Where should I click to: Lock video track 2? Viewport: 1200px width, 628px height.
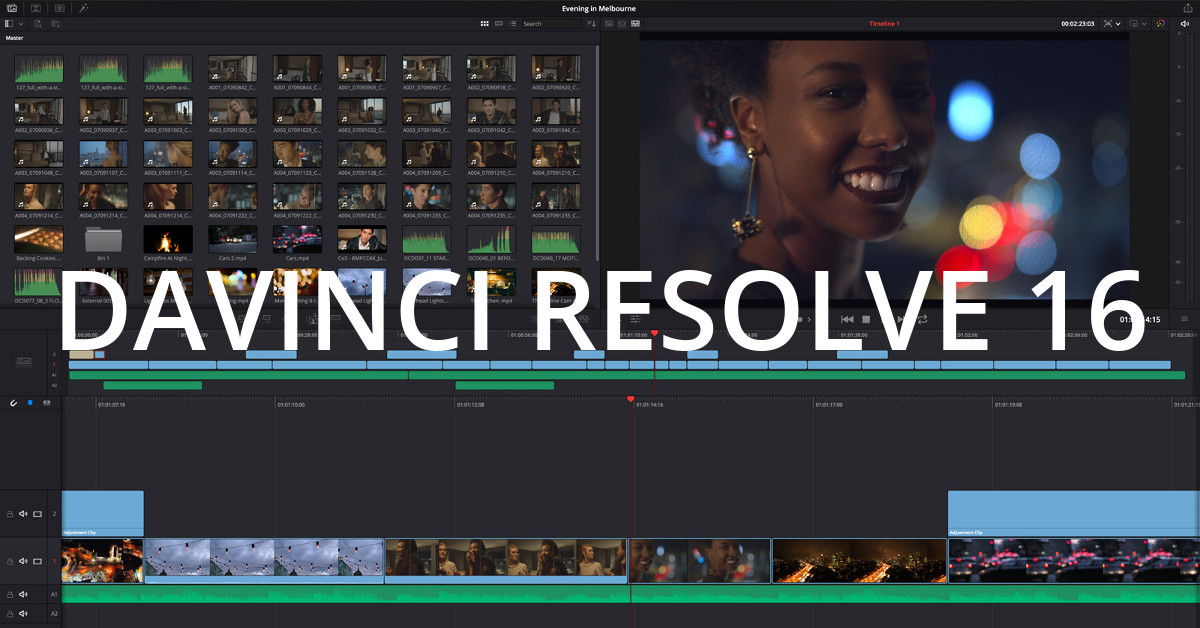pos(11,514)
